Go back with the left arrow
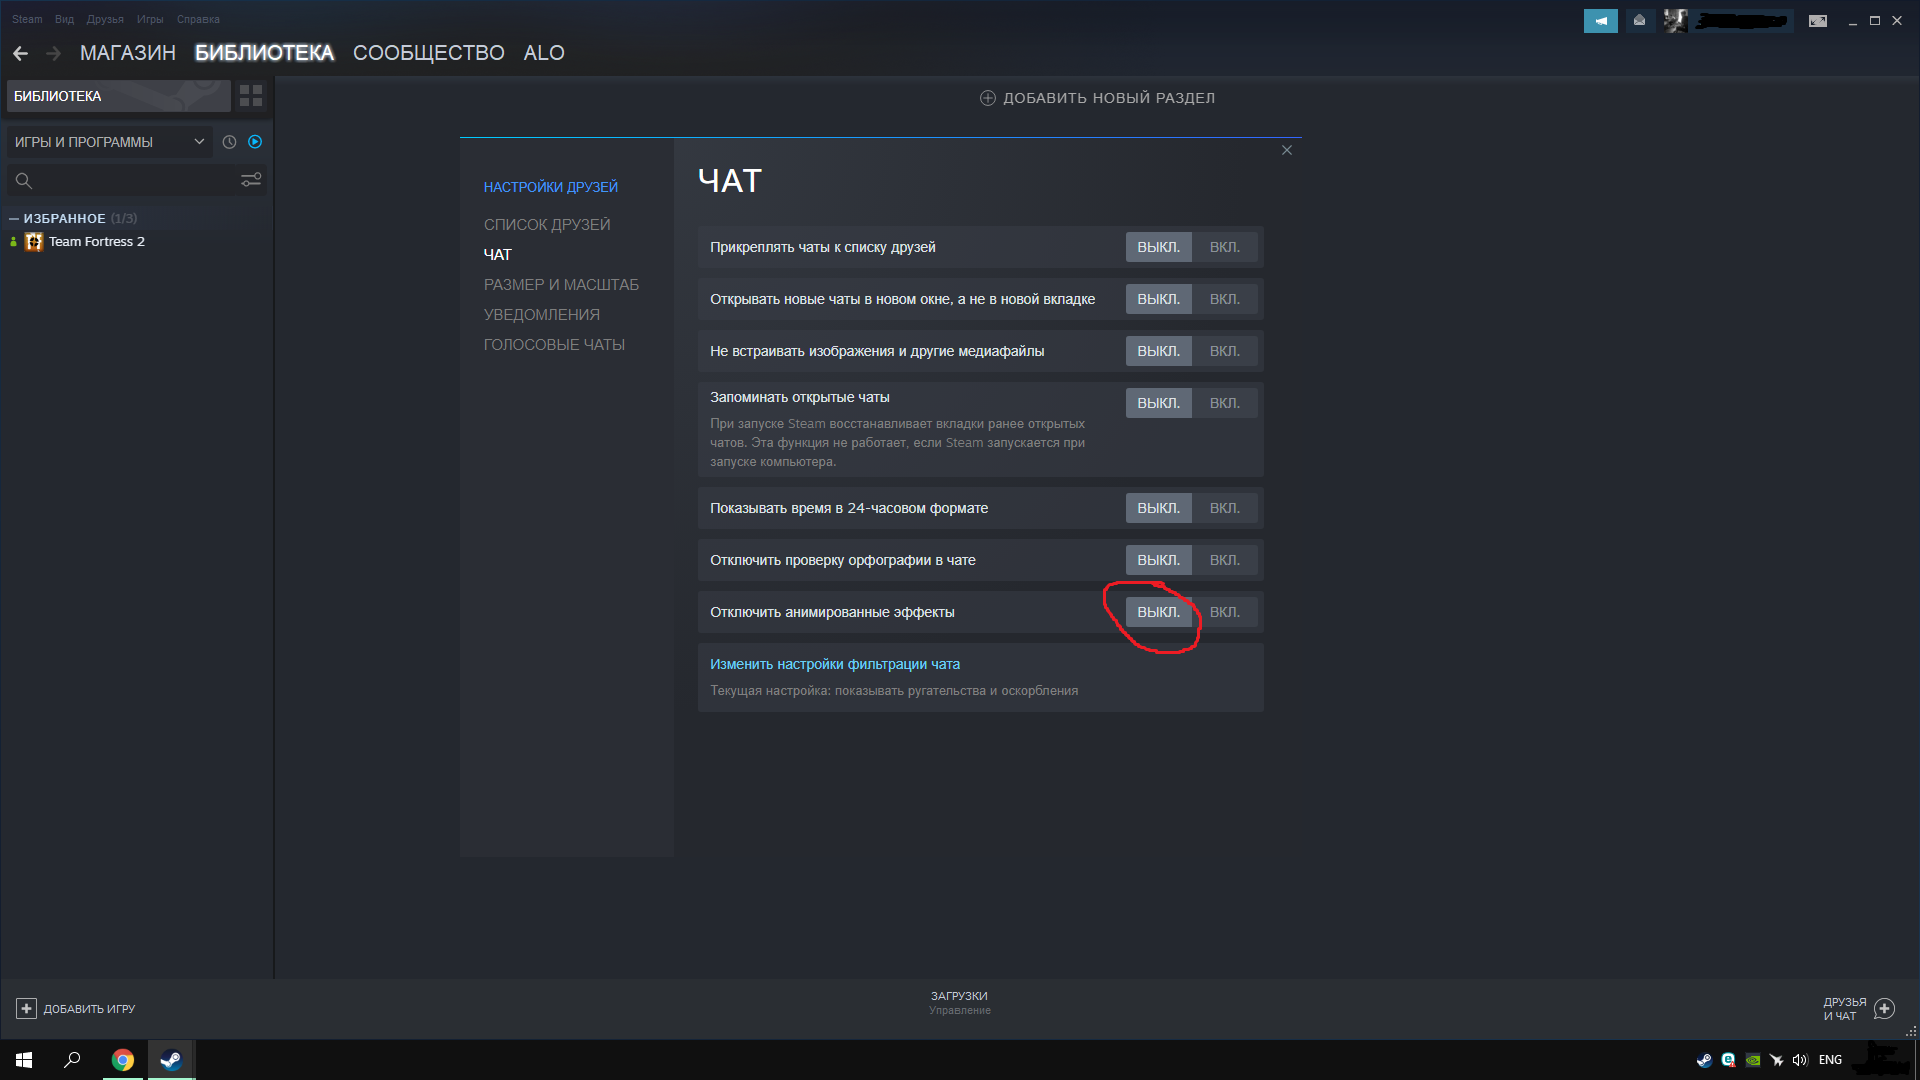 (x=20, y=53)
